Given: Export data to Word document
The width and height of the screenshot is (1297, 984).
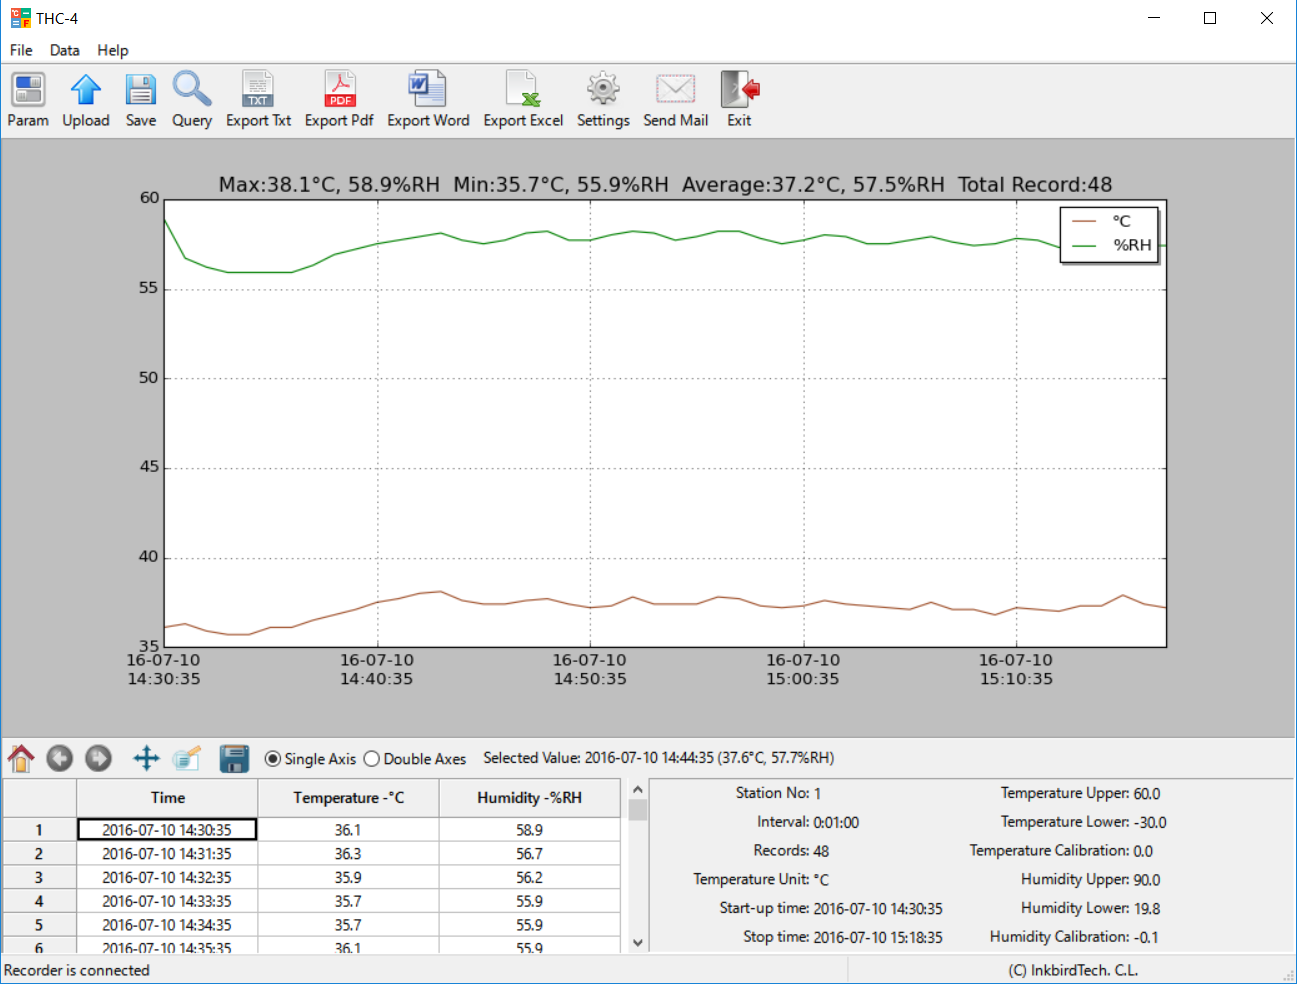Looking at the screenshot, I should [x=428, y=90].
